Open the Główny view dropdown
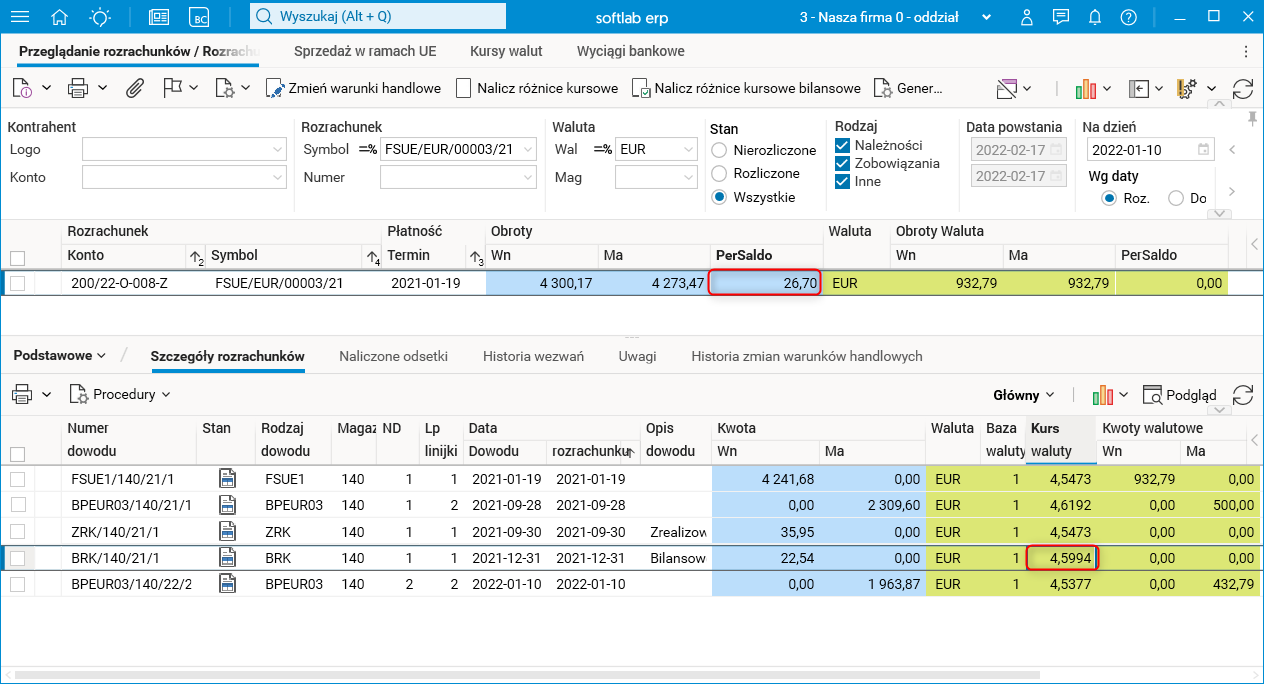This screenshot has width=1264, height=684. click(x=1024, y=394)
